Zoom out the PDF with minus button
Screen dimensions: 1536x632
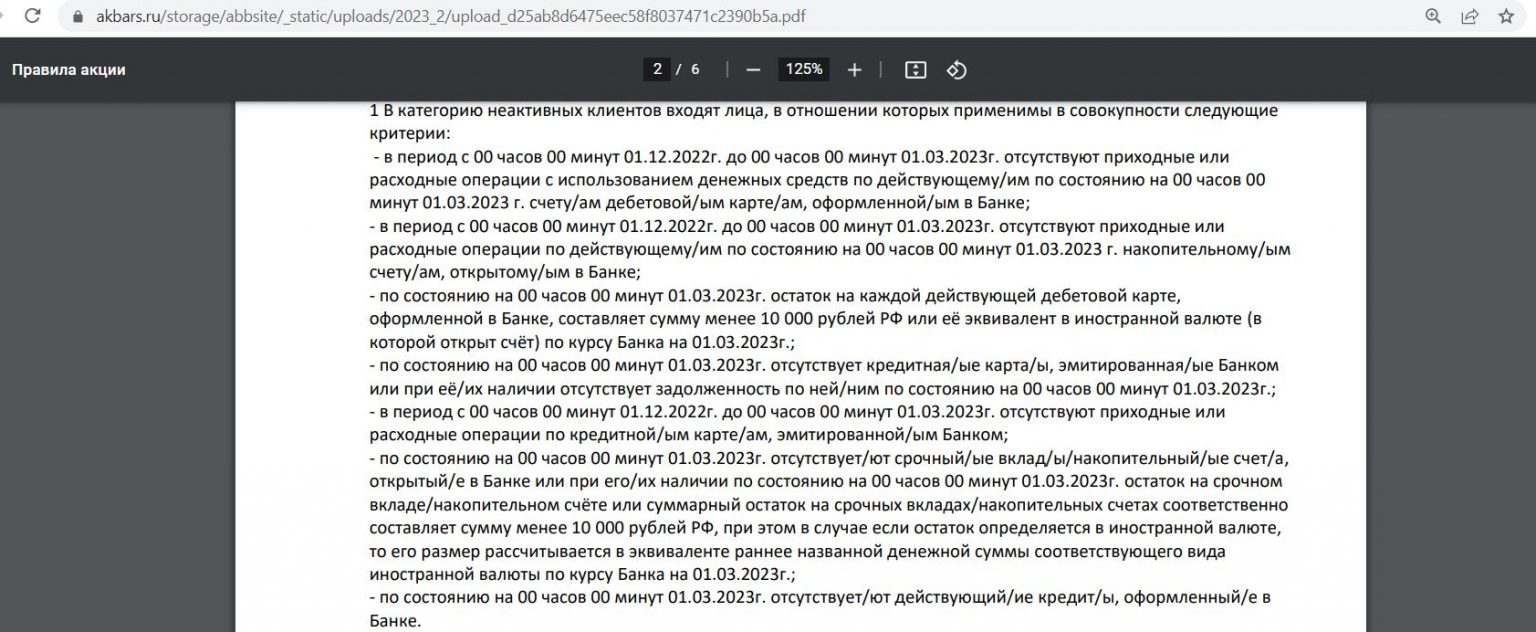(x=754, y=69)
